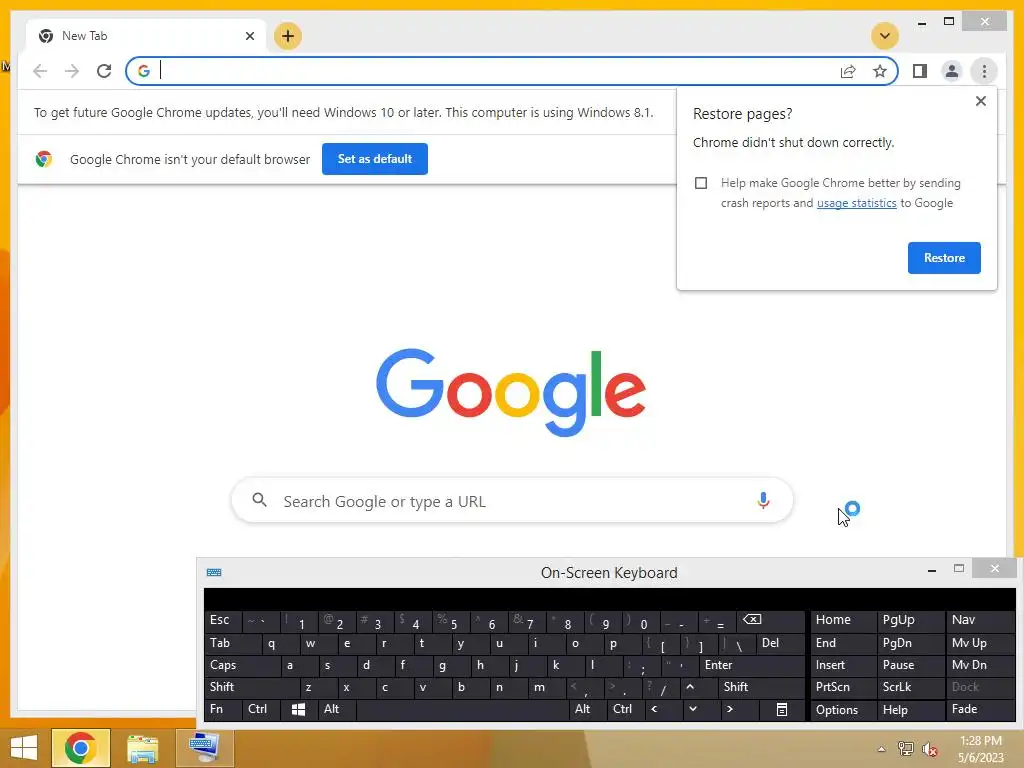This screenshot has width=1024, height=768.
Task: Click the PrtScn key on the On-Screen Keyboard
Action: click(843, 687)
